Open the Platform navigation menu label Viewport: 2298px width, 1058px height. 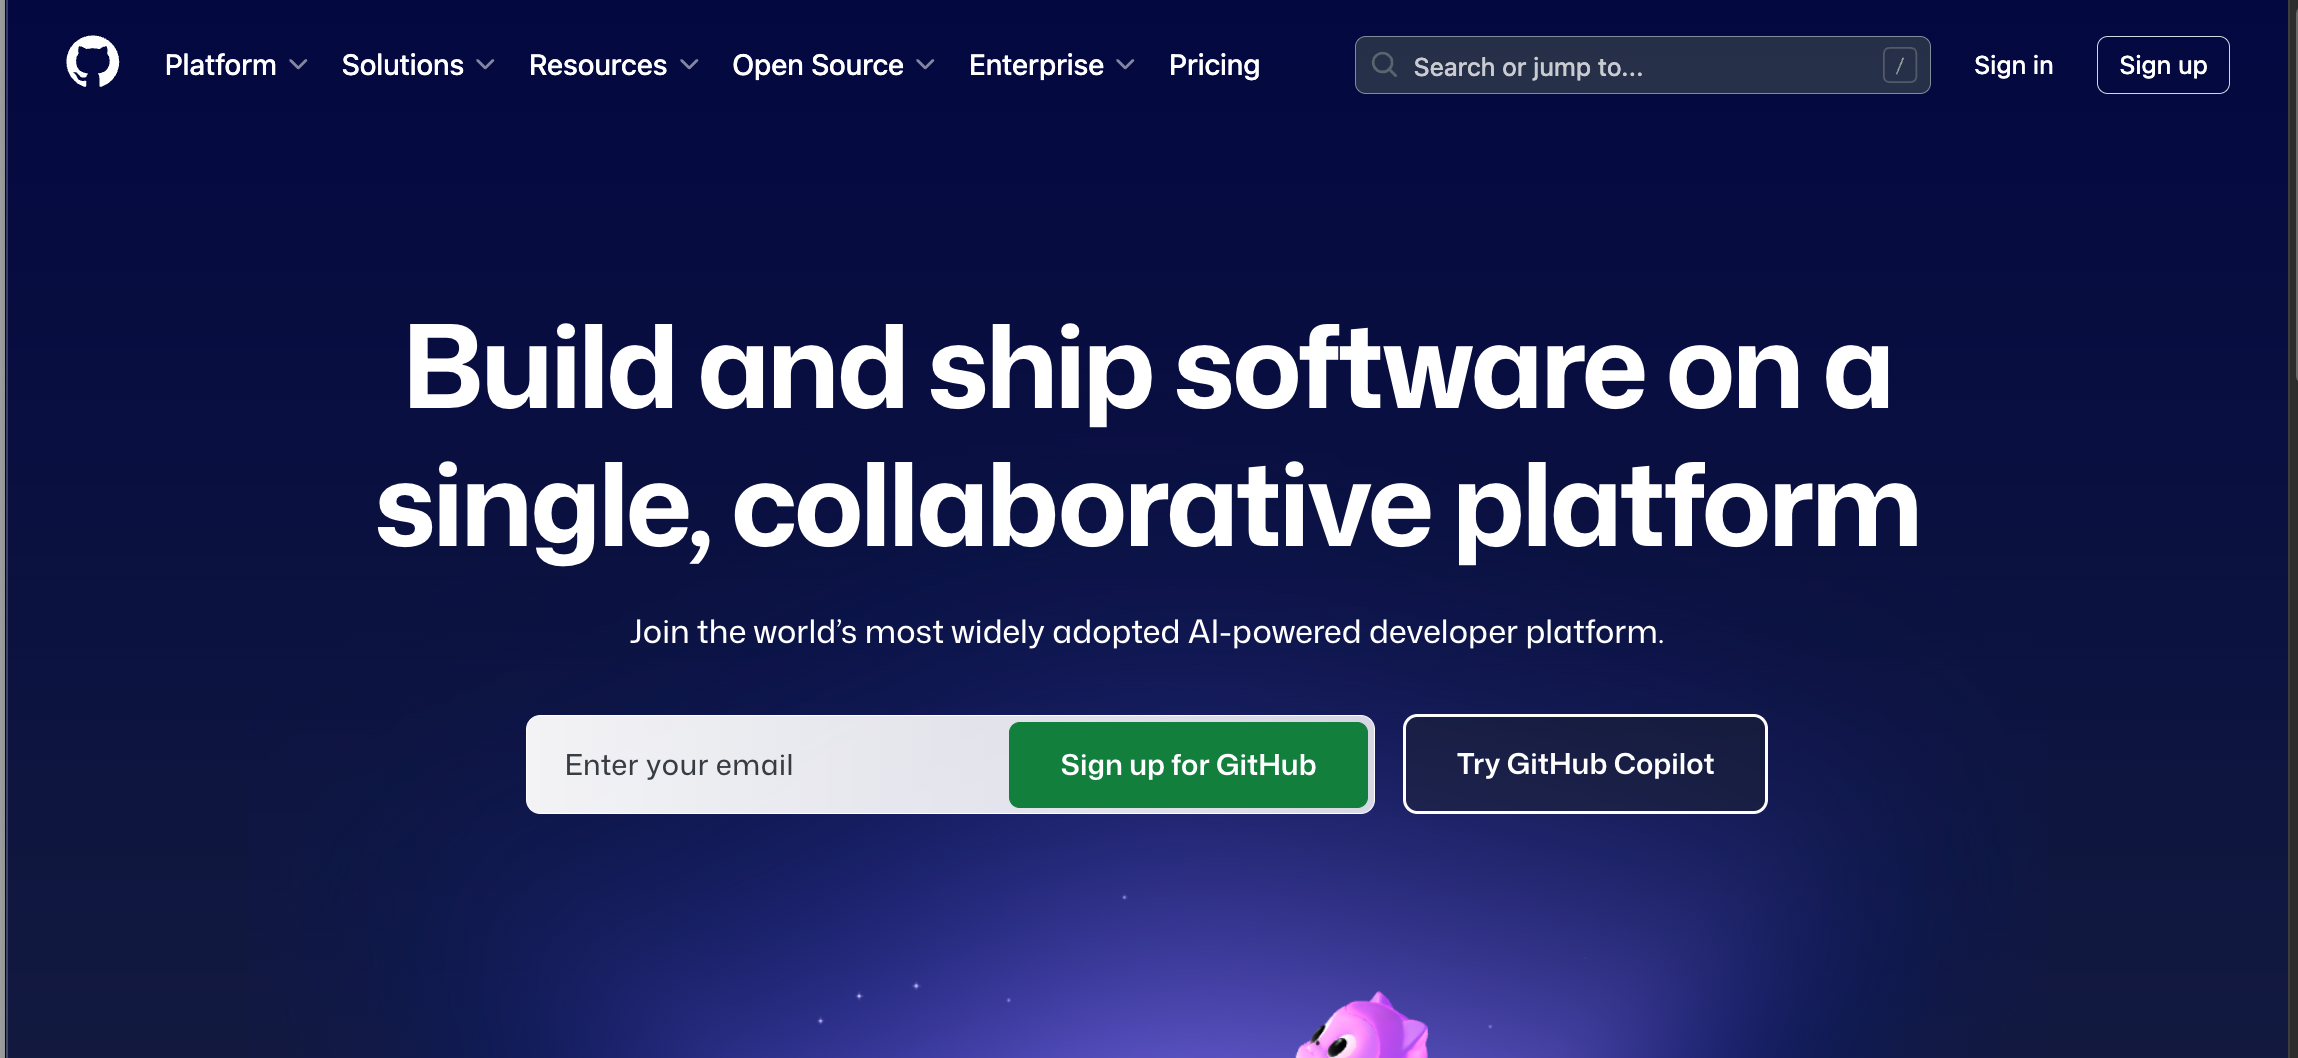pos(220,65)
